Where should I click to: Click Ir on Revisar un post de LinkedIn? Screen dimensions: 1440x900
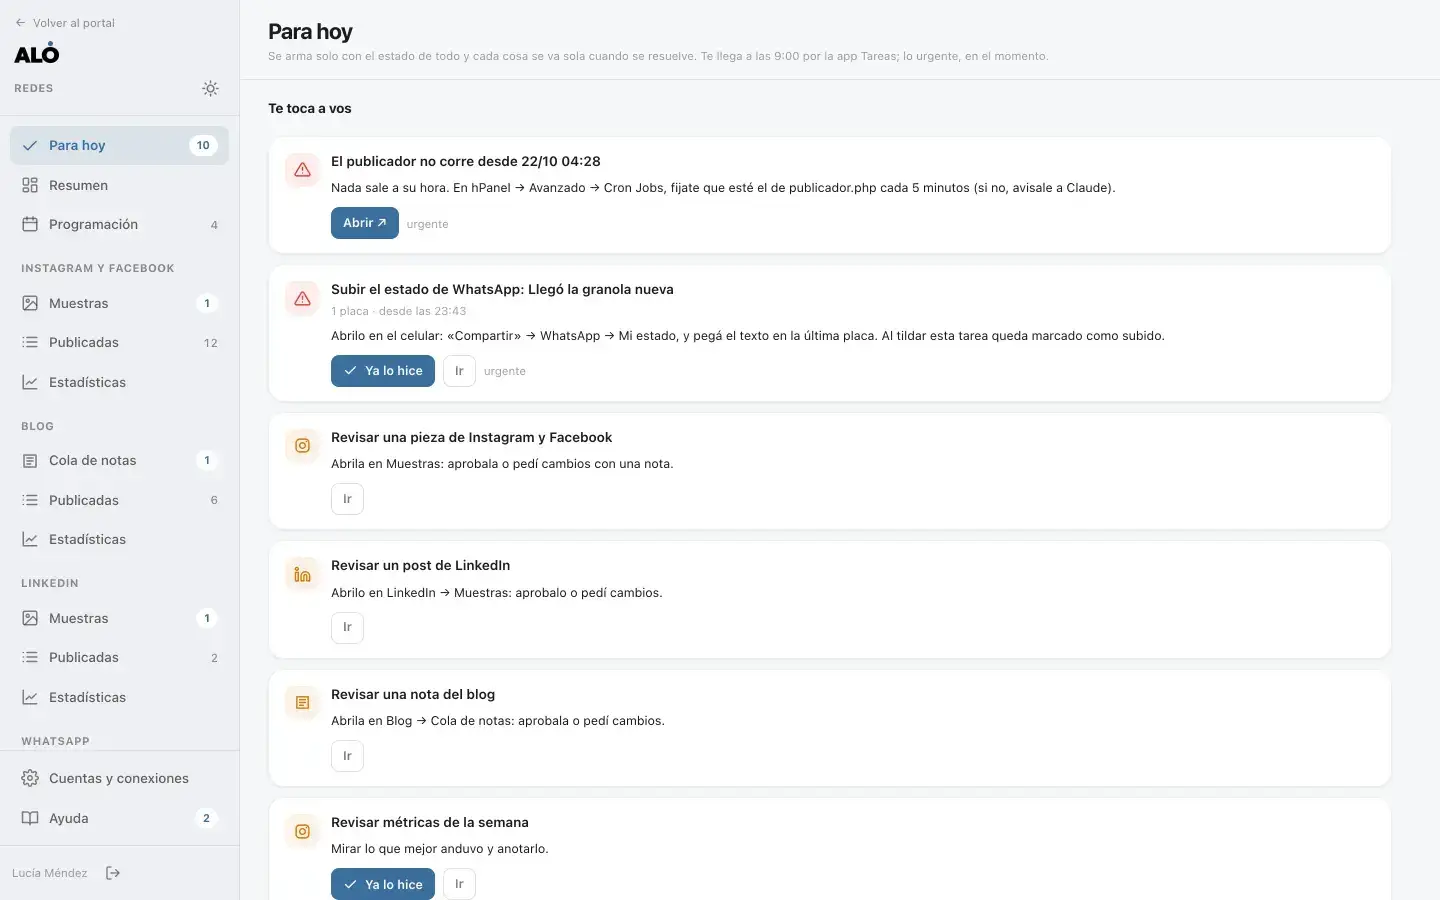pos(347,627)
